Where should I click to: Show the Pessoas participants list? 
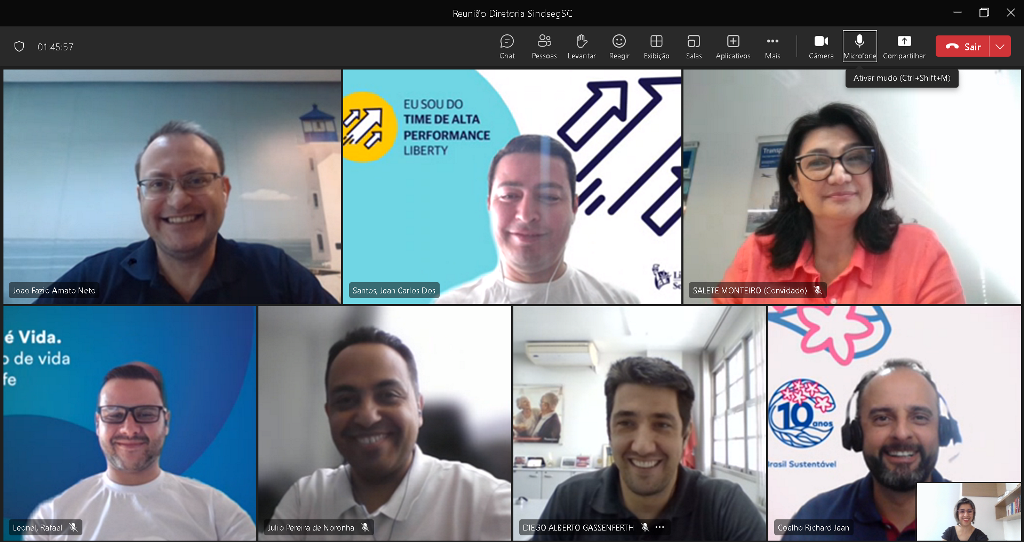[x=544, y=45]
